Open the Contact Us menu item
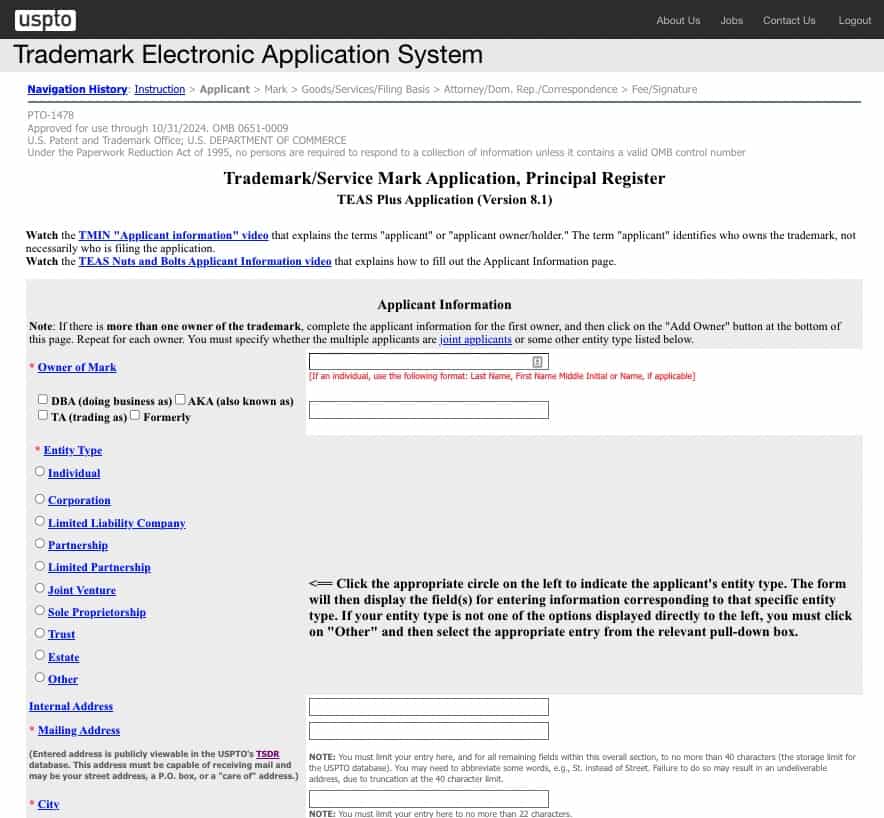 [789, 20]
